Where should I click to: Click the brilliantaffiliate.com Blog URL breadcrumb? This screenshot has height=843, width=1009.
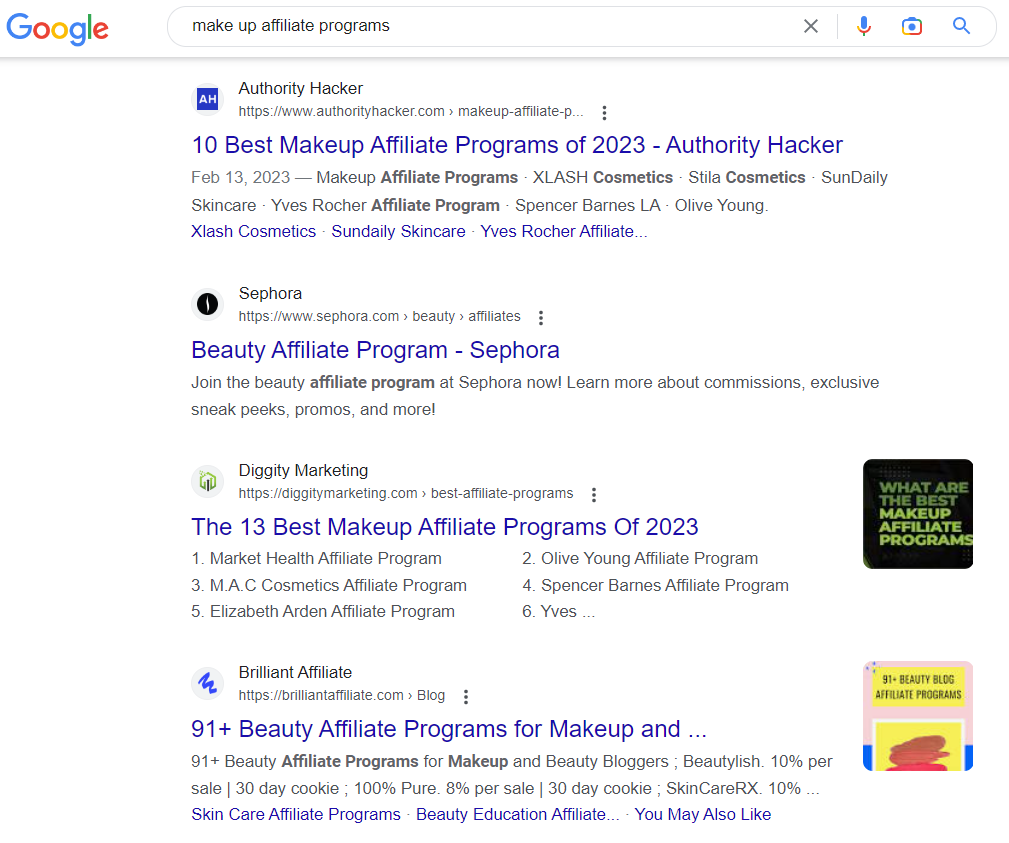point(342,695)
